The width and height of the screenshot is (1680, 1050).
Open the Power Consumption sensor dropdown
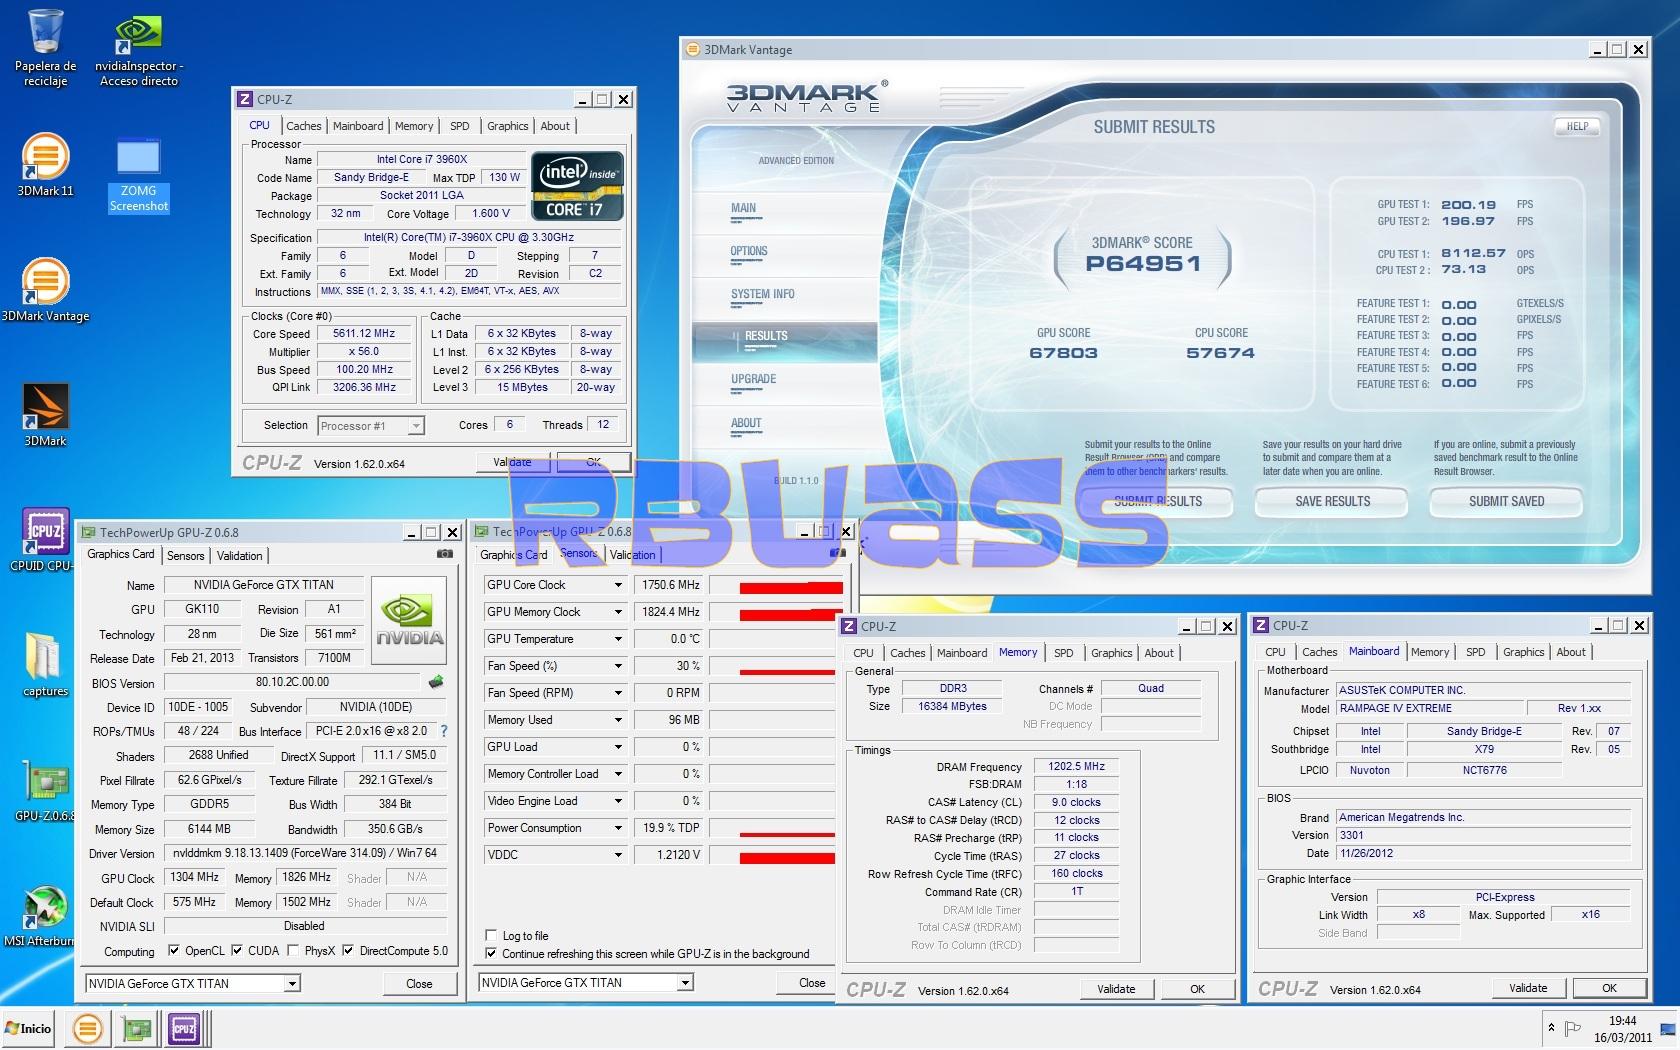pyautogui.click(x=618, y=828)
